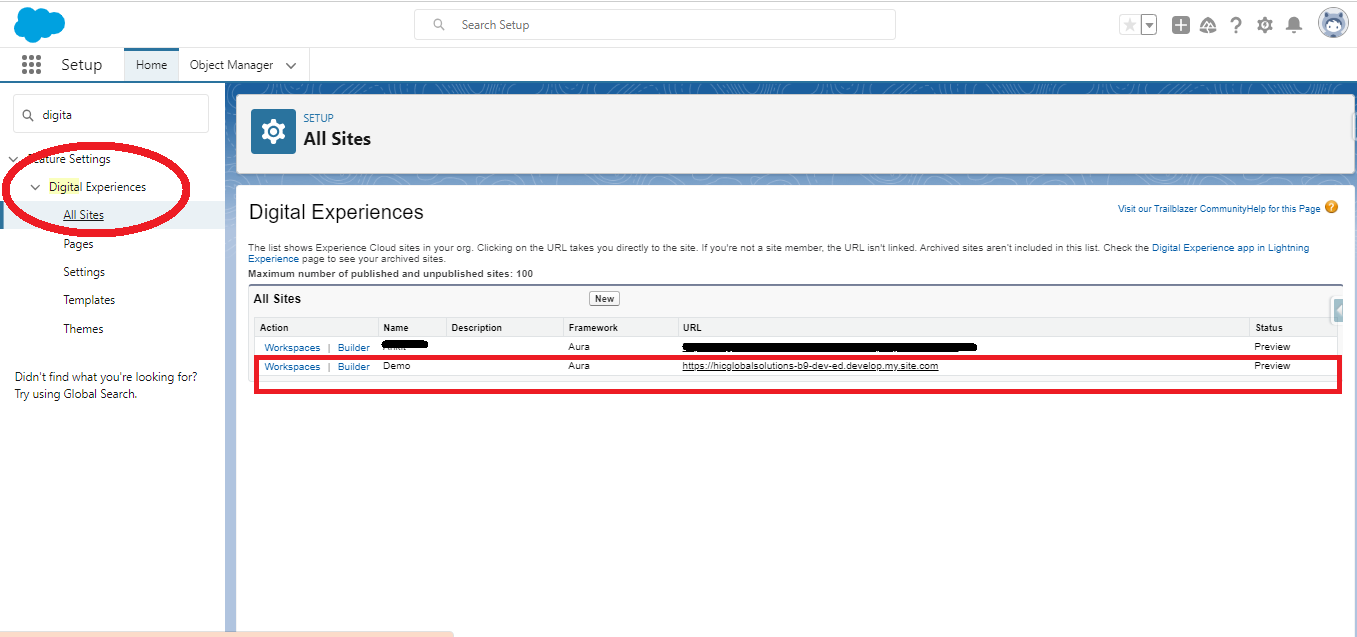The image size is (1357, 637).
Task: Open the user profile avatar
Action: coord(1333,23)
